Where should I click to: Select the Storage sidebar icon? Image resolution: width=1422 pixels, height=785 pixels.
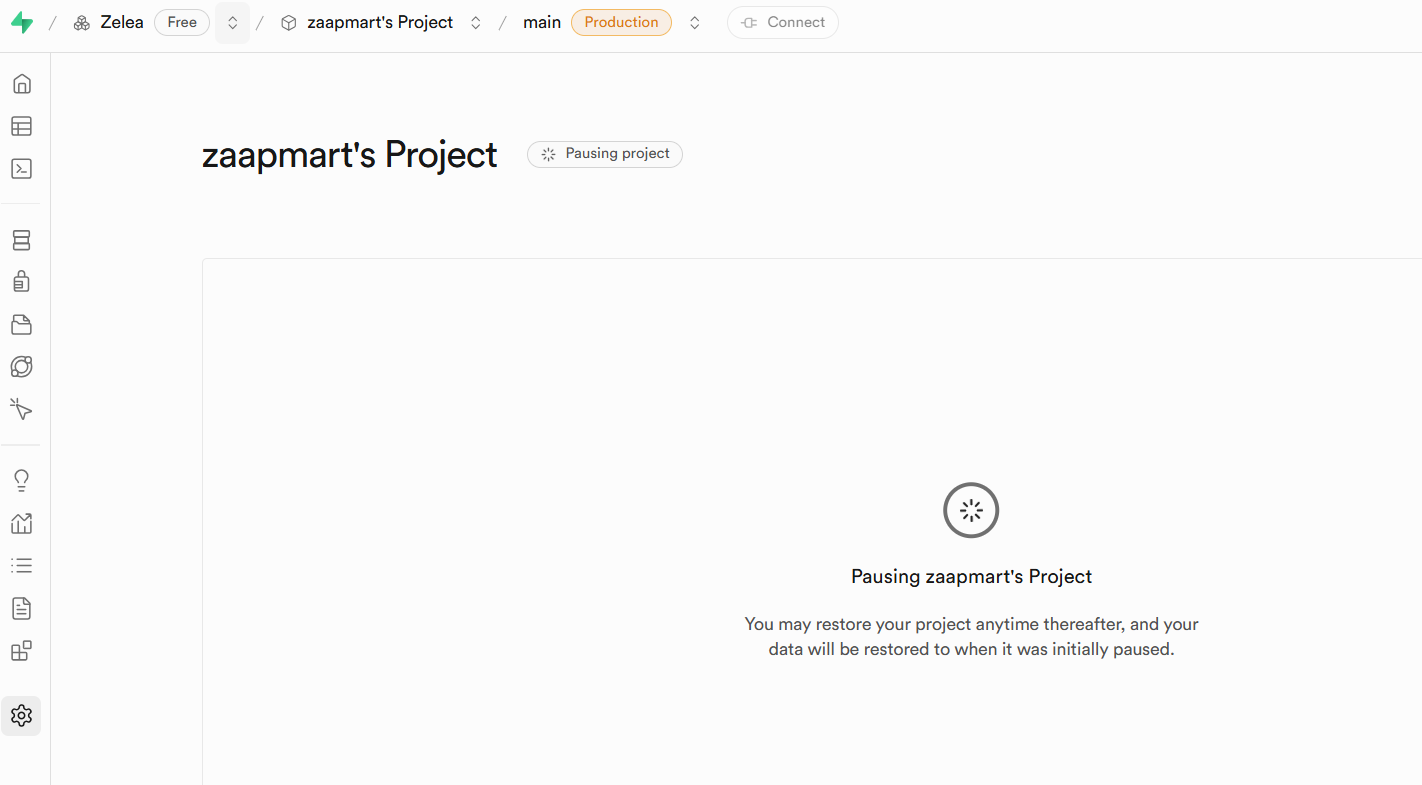21,324
